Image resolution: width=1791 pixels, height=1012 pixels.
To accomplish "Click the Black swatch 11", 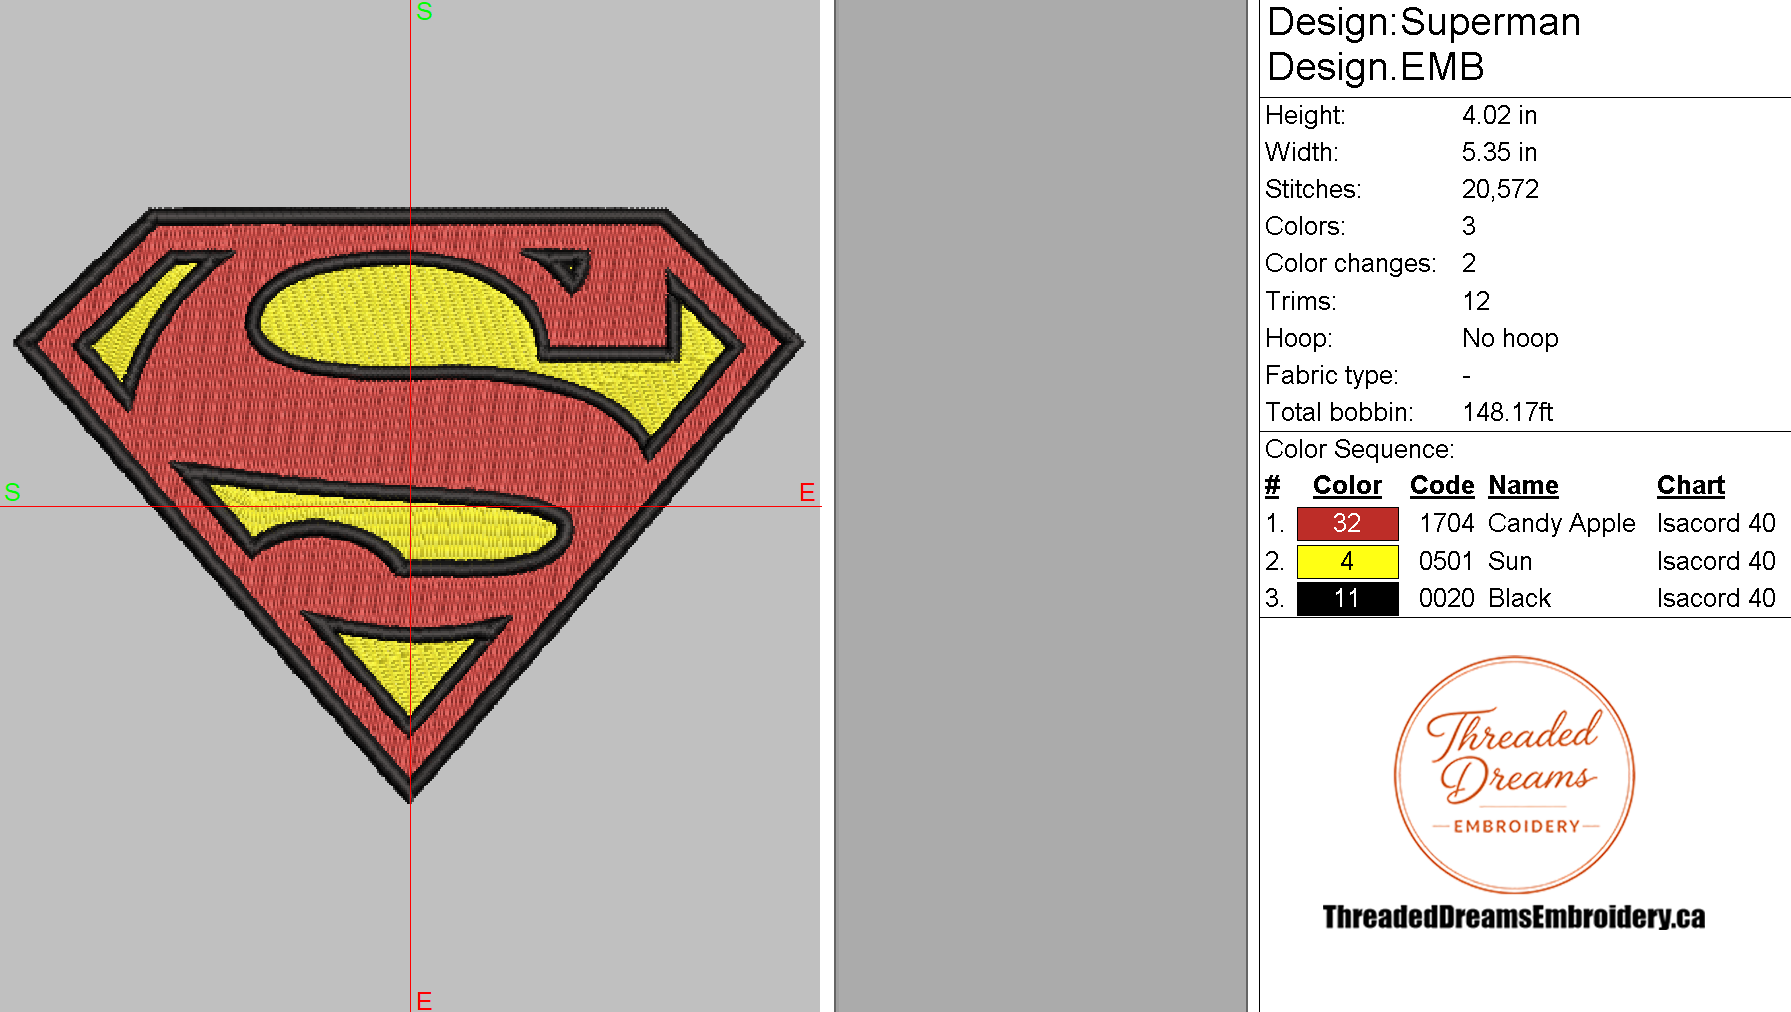I will 1347,598.
